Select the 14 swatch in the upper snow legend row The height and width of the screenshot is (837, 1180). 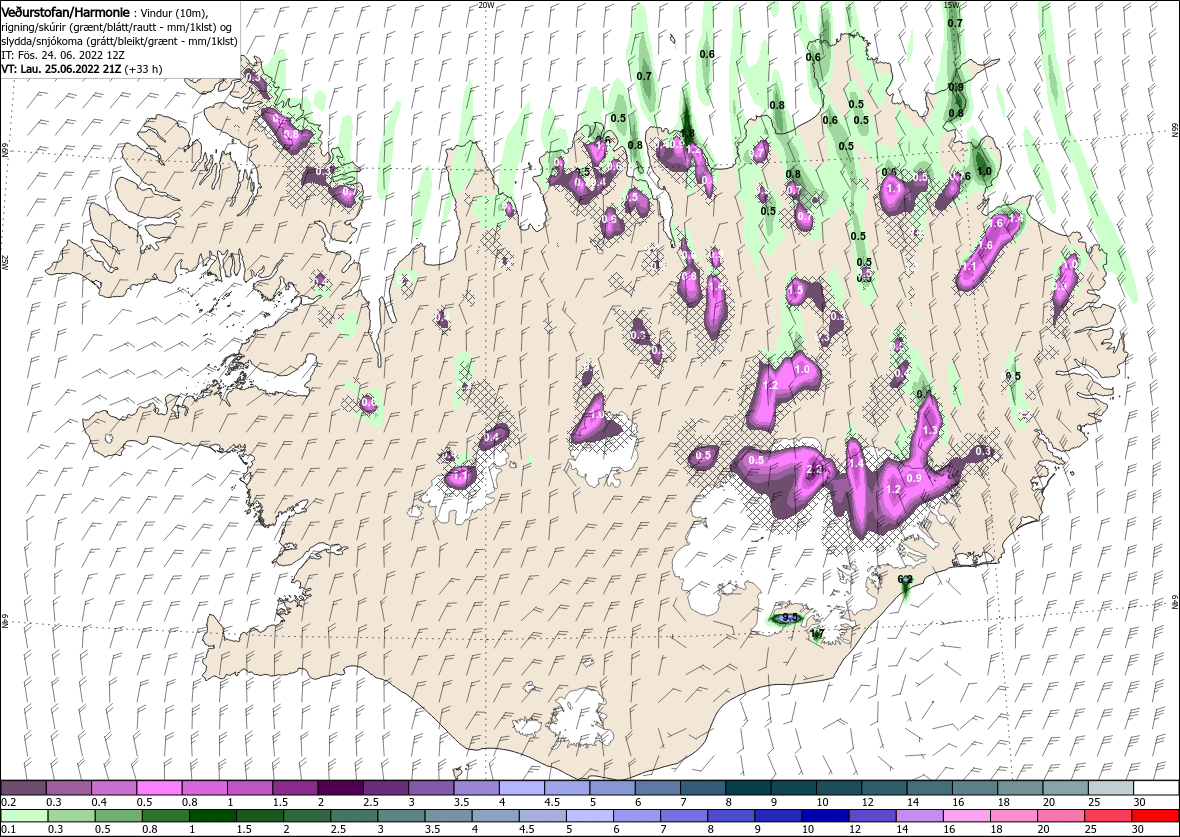929,788
